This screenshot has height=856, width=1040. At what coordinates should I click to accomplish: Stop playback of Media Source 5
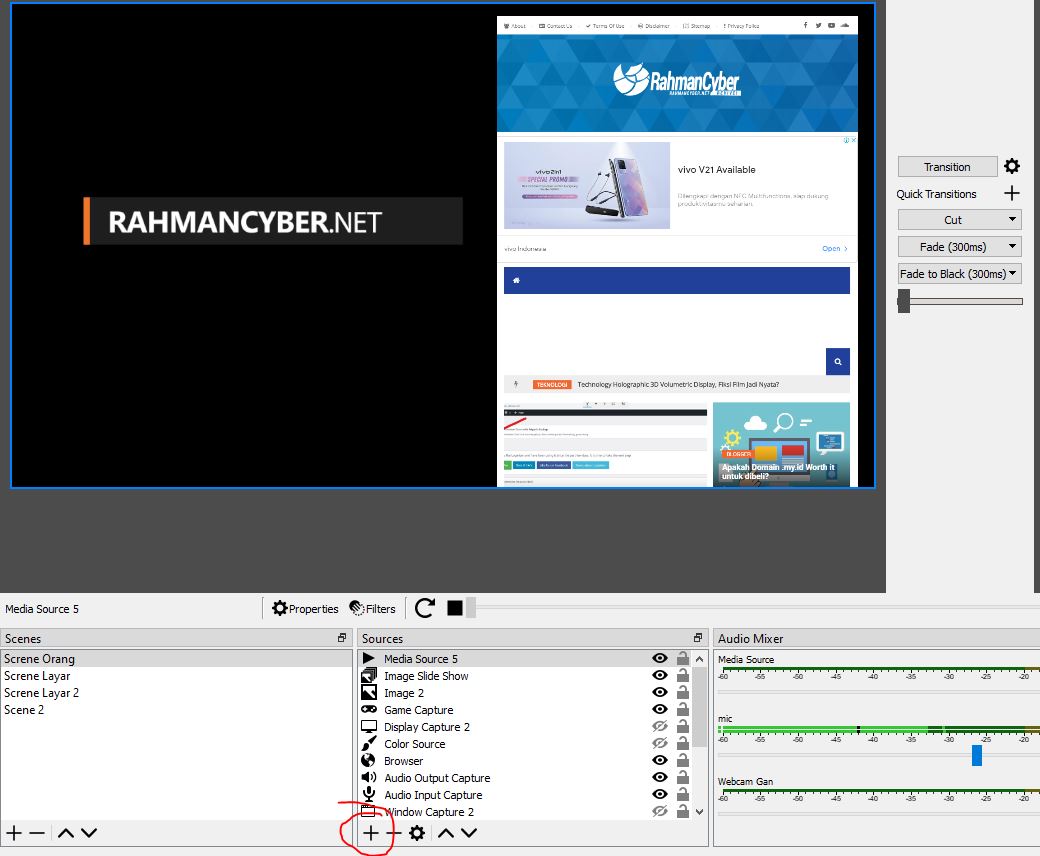click(x=455, y=607)
